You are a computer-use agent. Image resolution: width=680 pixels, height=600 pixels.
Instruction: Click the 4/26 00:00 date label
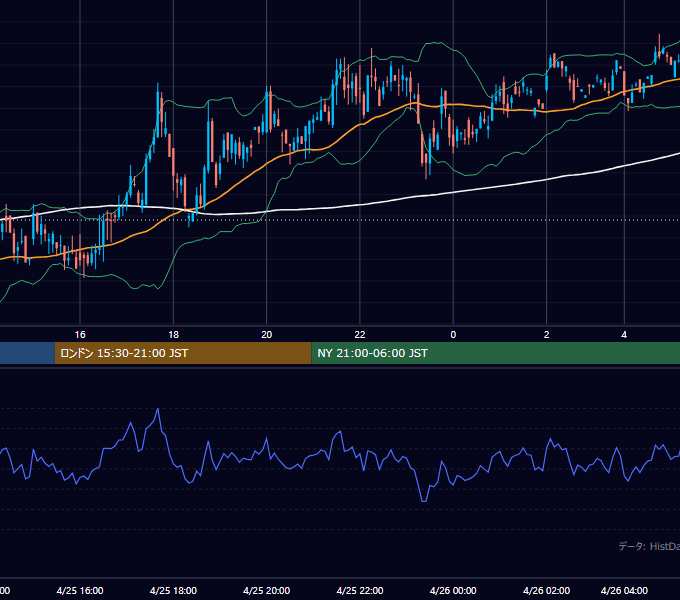click(x=453, y=590)
